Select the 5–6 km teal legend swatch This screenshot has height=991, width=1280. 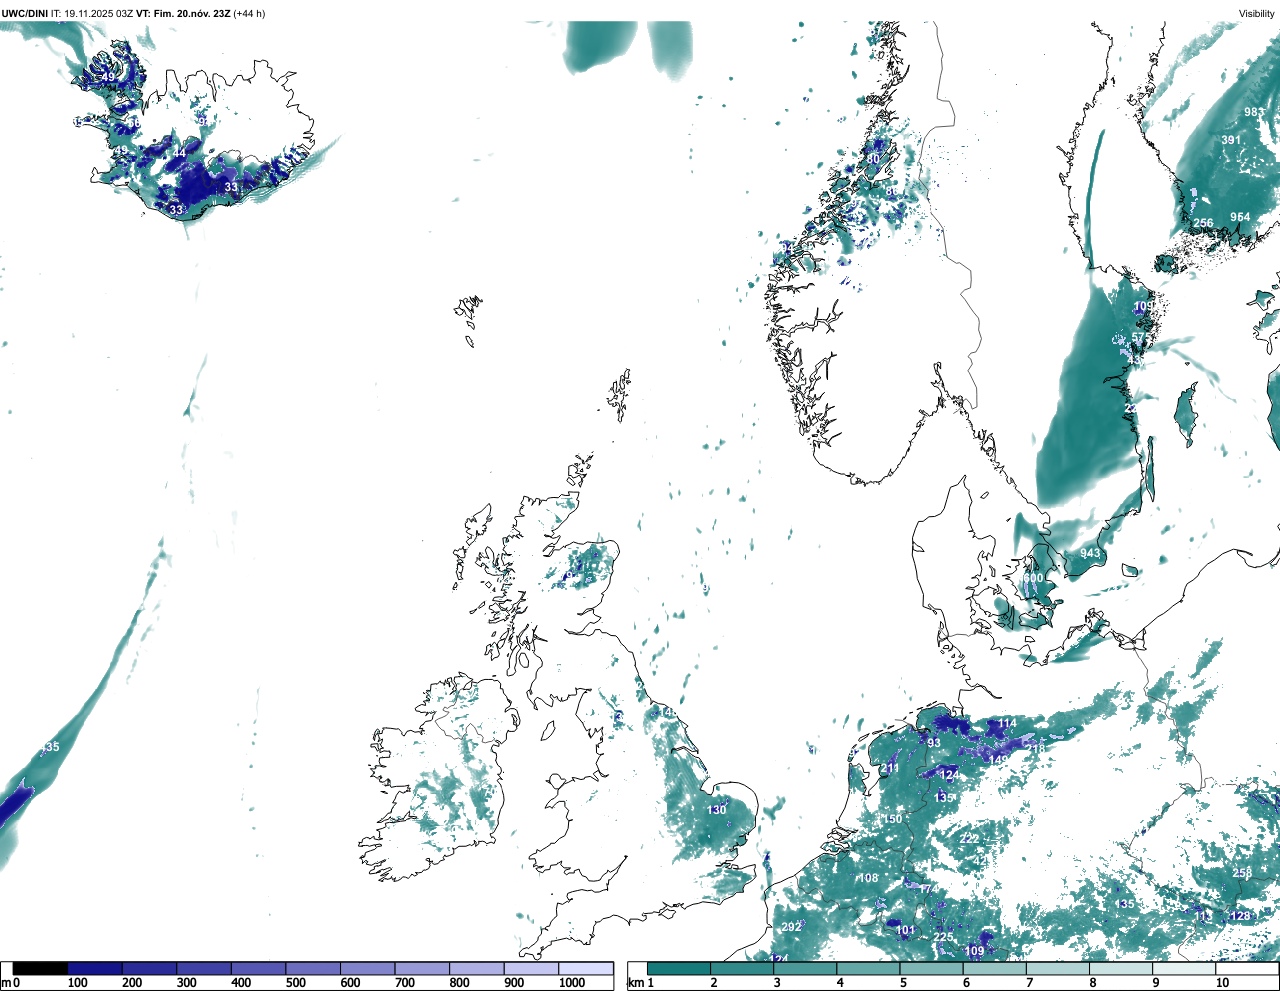931,968
